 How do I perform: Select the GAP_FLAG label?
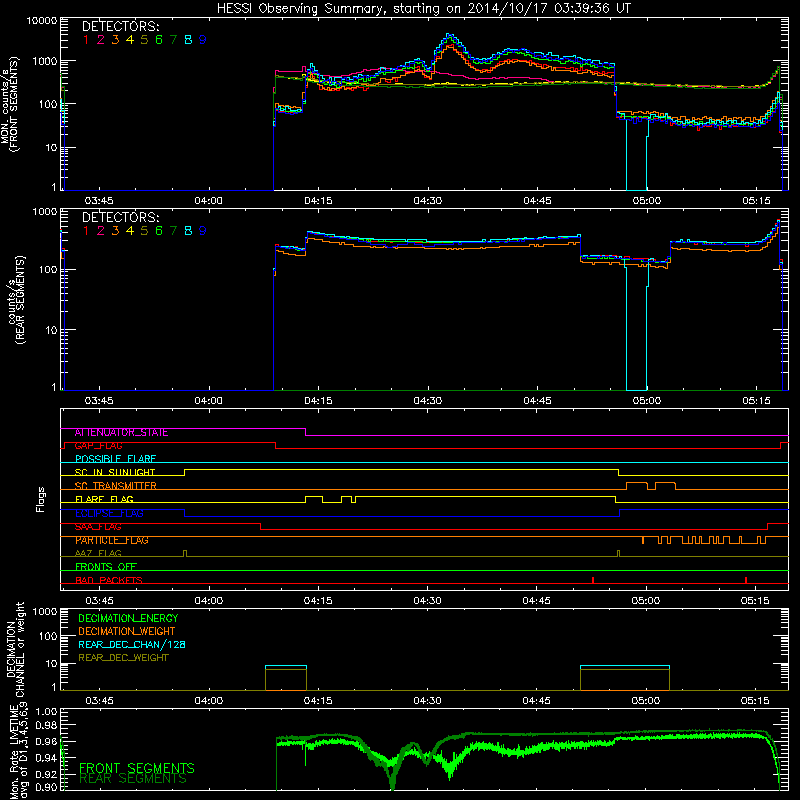[98, 446]
